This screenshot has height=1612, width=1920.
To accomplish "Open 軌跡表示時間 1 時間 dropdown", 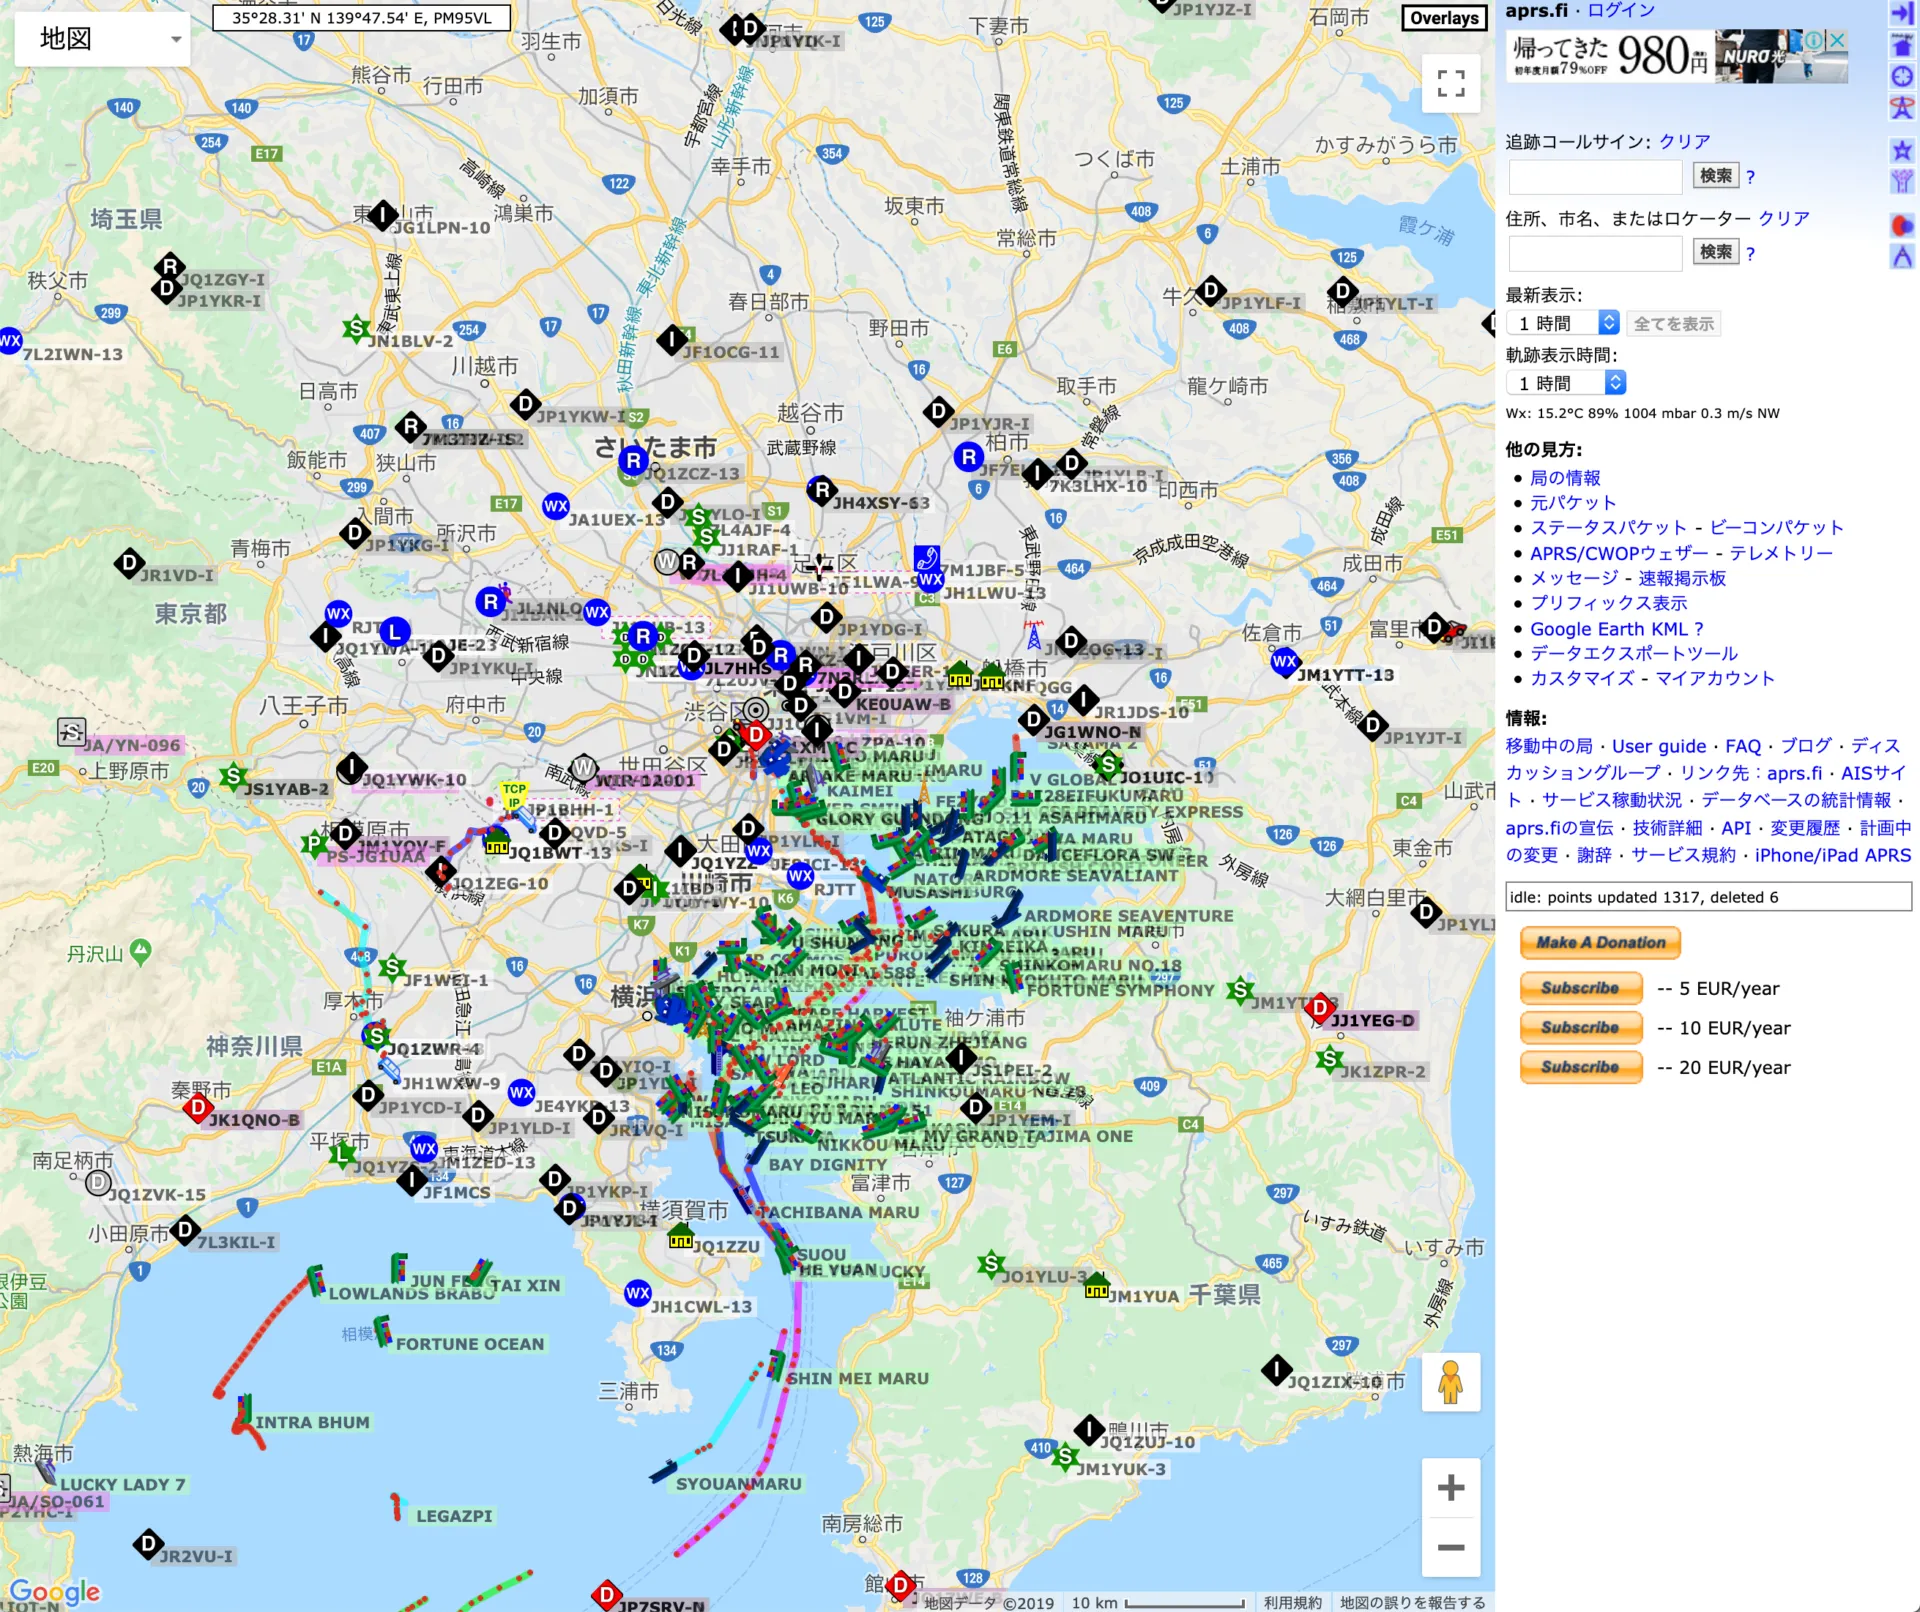I will pos(1565,383).
